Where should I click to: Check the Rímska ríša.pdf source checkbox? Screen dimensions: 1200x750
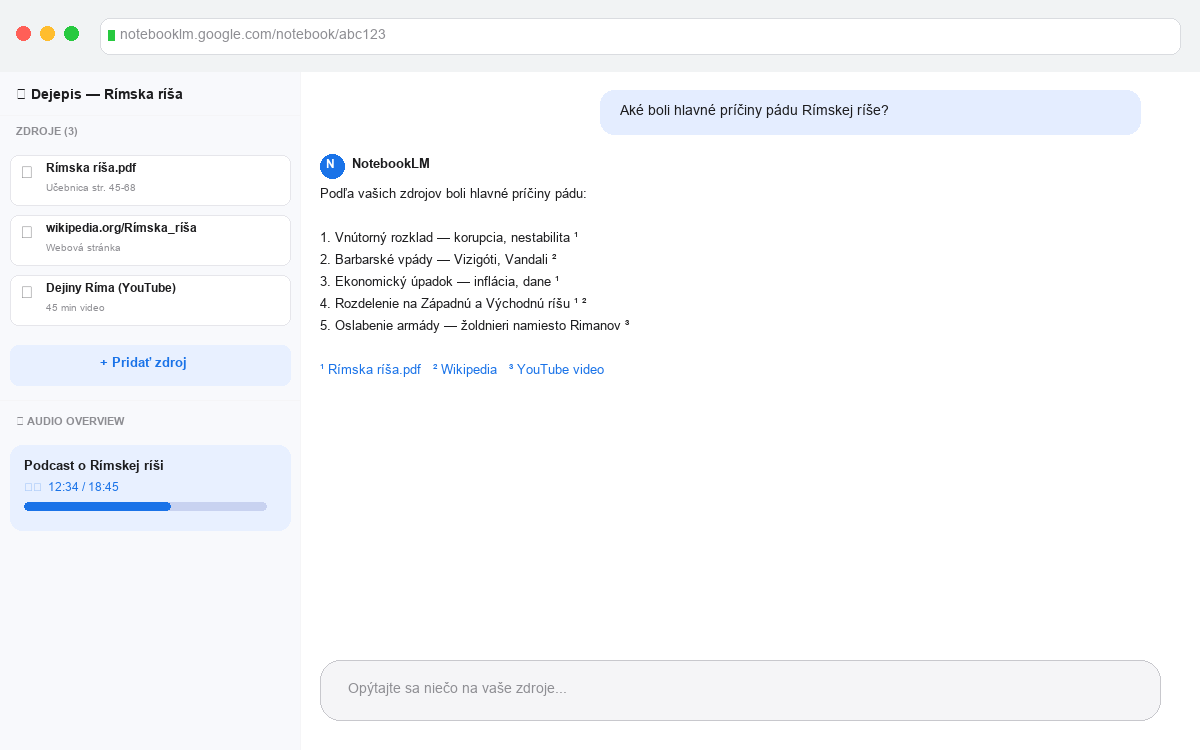click(26, 171)
